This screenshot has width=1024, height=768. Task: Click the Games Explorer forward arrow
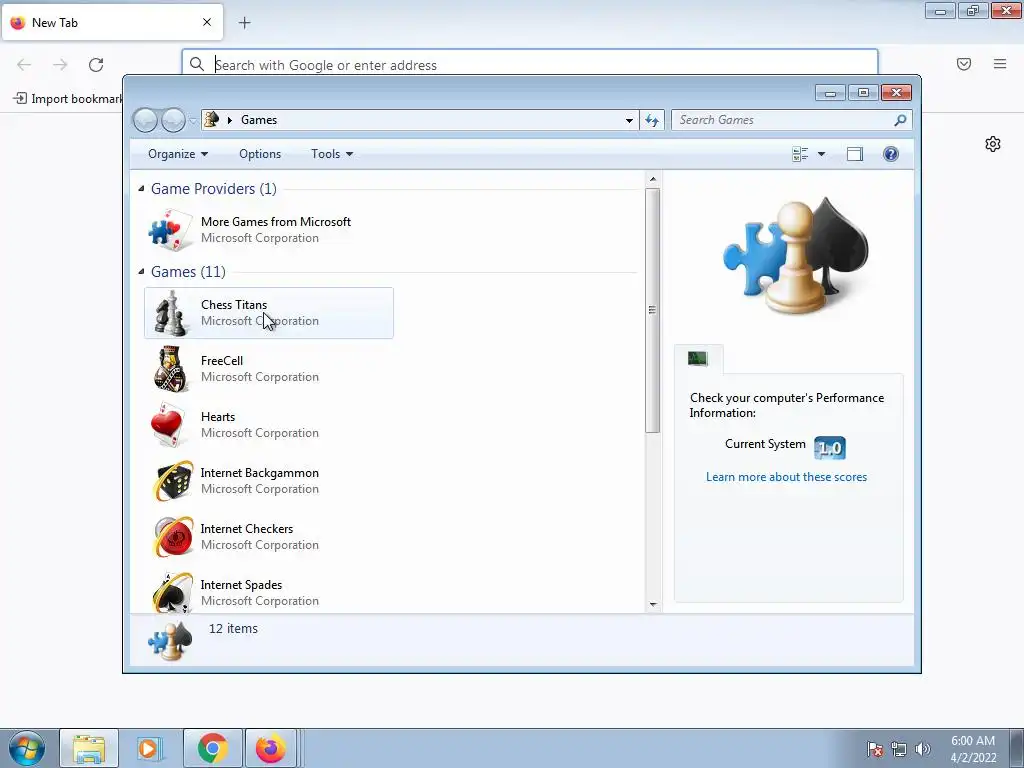(173, 120)
